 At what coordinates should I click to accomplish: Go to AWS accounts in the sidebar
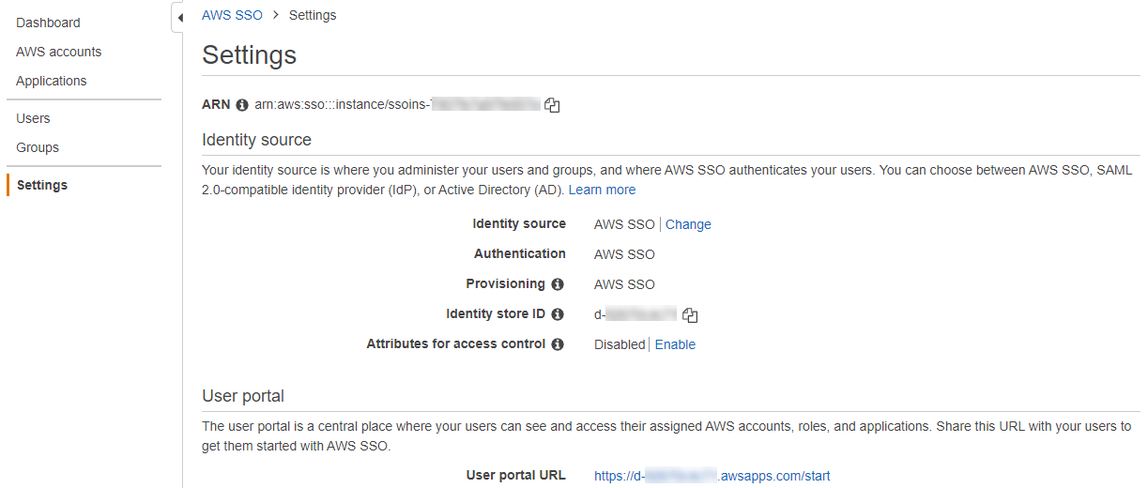coord(59,52)
